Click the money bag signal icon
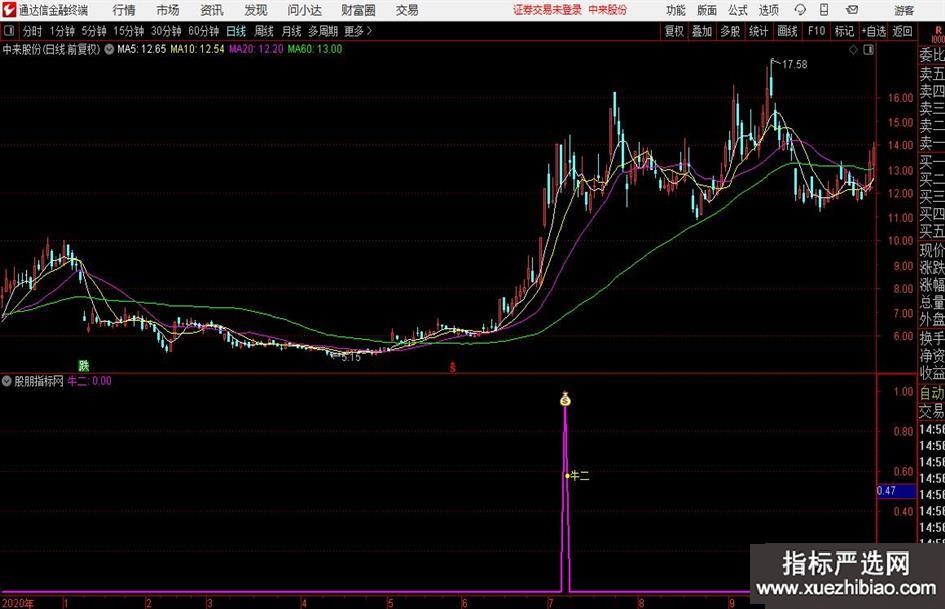945x609 pixels. coord(565,399)
